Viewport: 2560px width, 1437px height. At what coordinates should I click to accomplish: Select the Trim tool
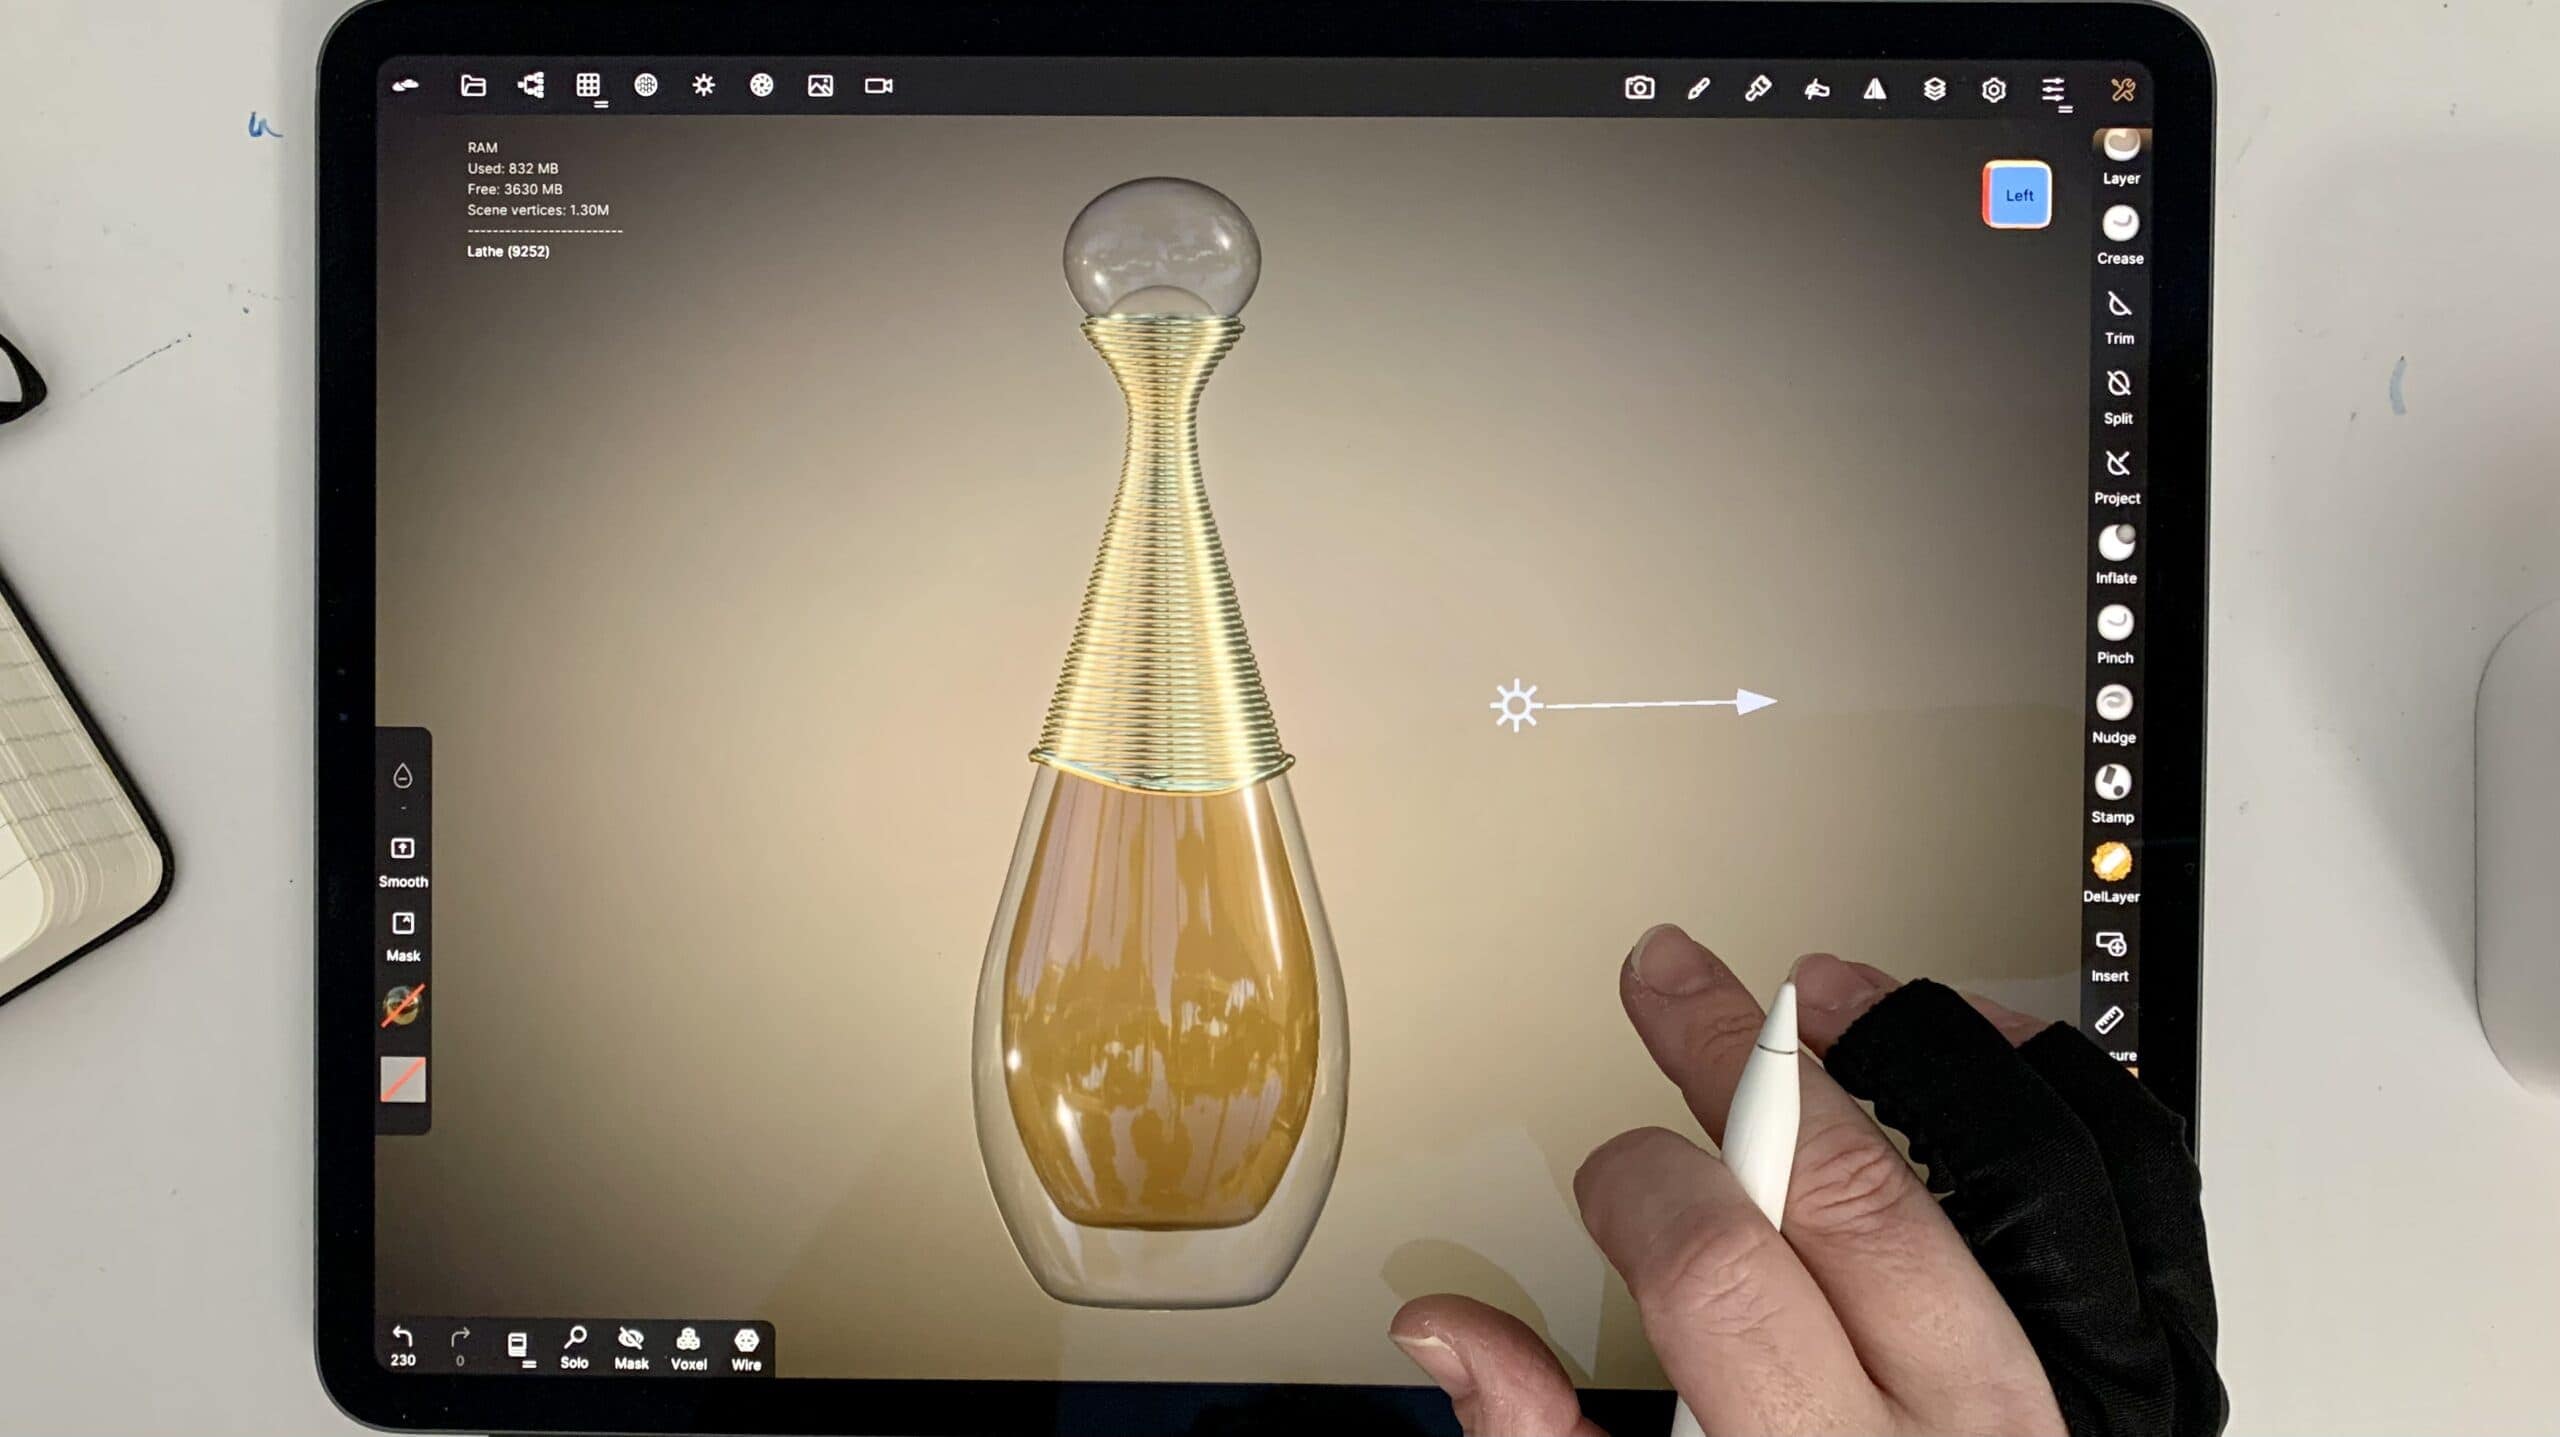click(2118, 305)
